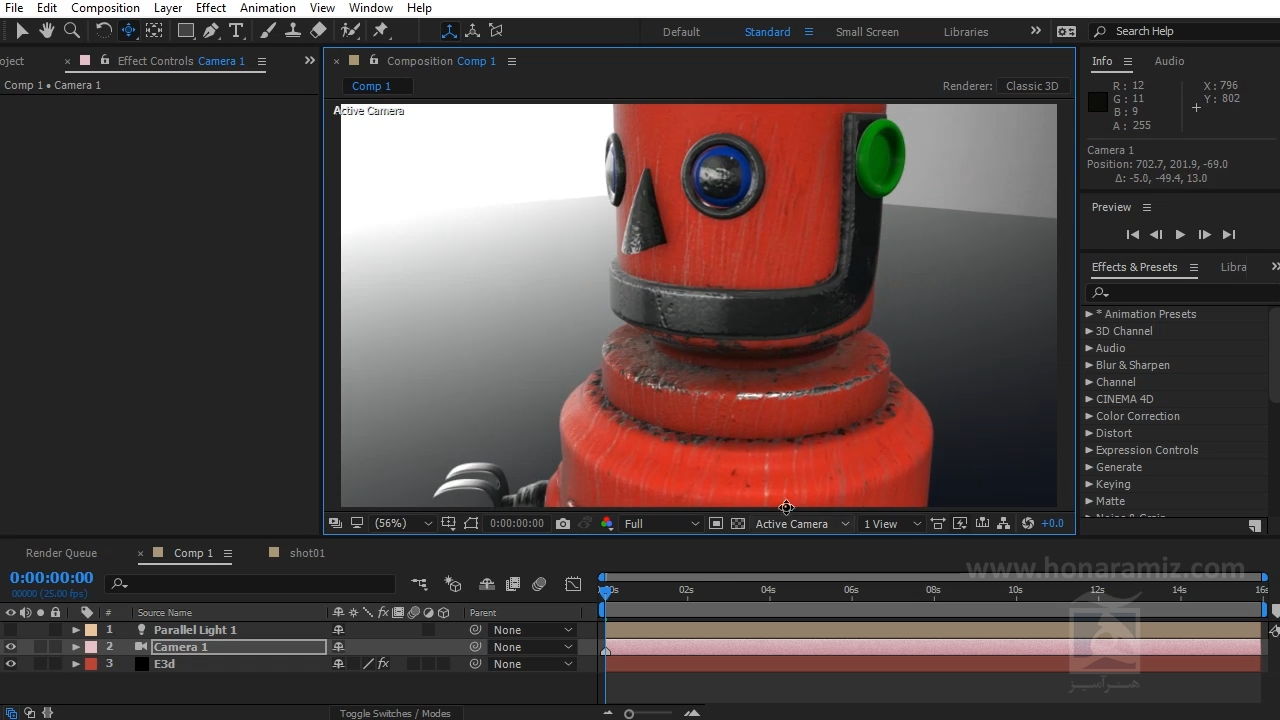Screen dimensions: 1280x720
Task: Switch to the Render Queue tab
Action: [61, 553]
